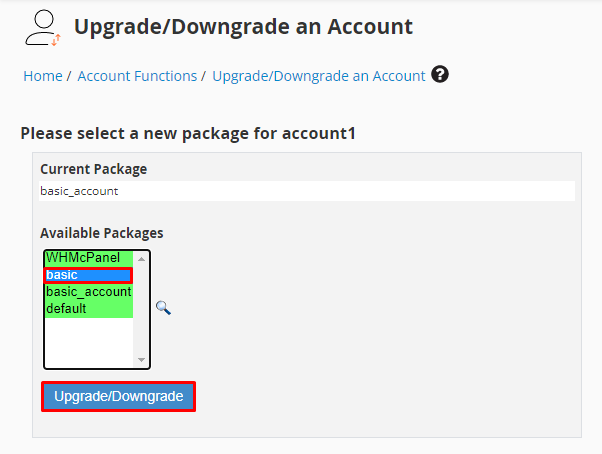Click the Current Package label
The image size is (602, 454).
coord(93,169)
